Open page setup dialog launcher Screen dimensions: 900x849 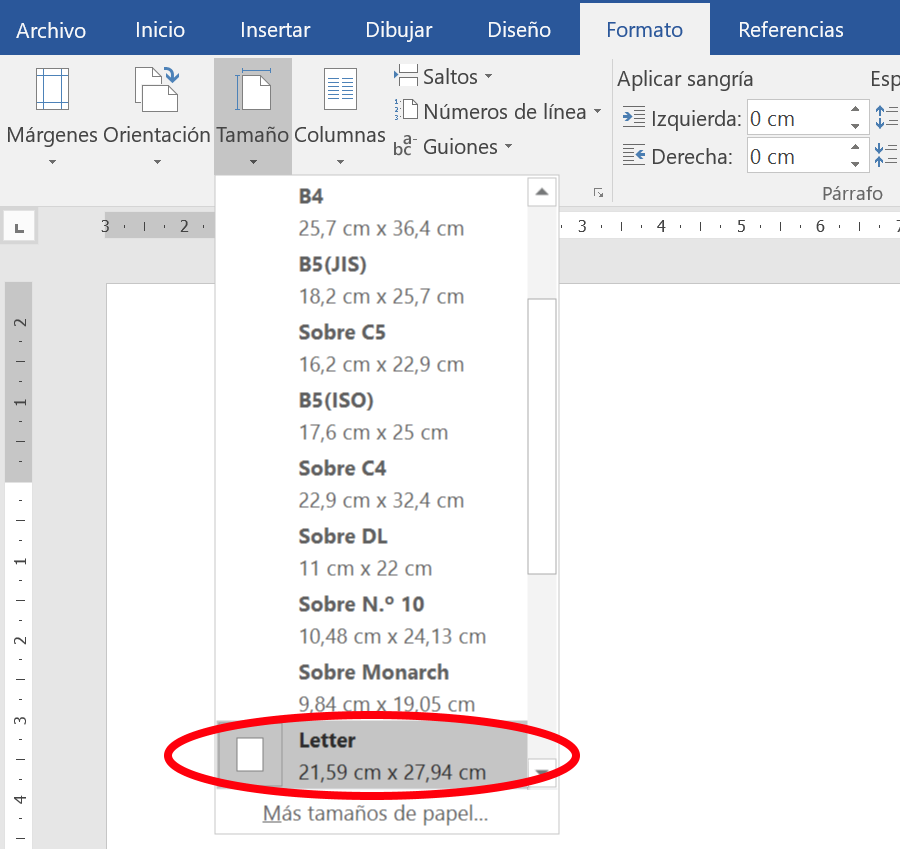[598, 192]
